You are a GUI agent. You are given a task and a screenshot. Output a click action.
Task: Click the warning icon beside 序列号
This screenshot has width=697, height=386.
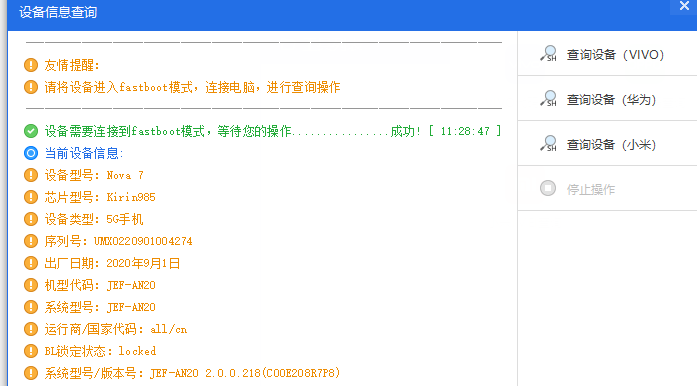tap(31, 241)
